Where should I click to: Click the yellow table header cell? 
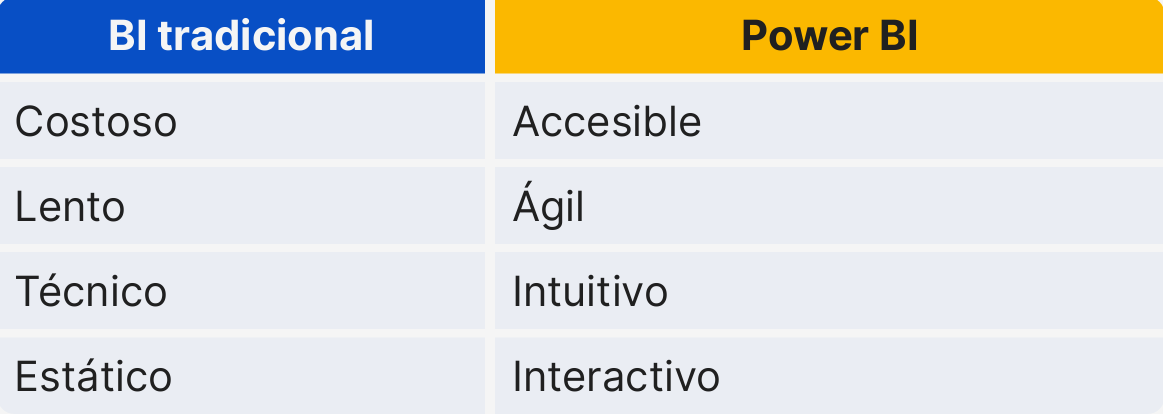829,37
